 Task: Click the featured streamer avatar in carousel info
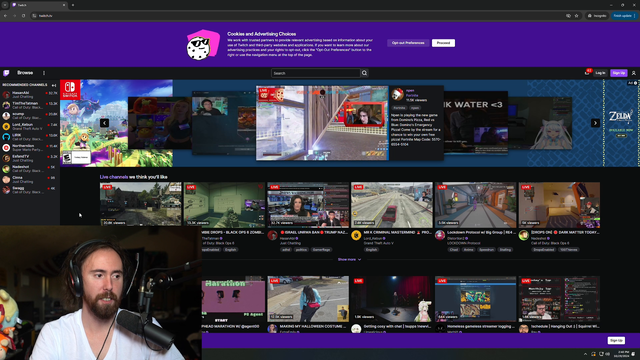pyautogui.click(x=397, y=95)
